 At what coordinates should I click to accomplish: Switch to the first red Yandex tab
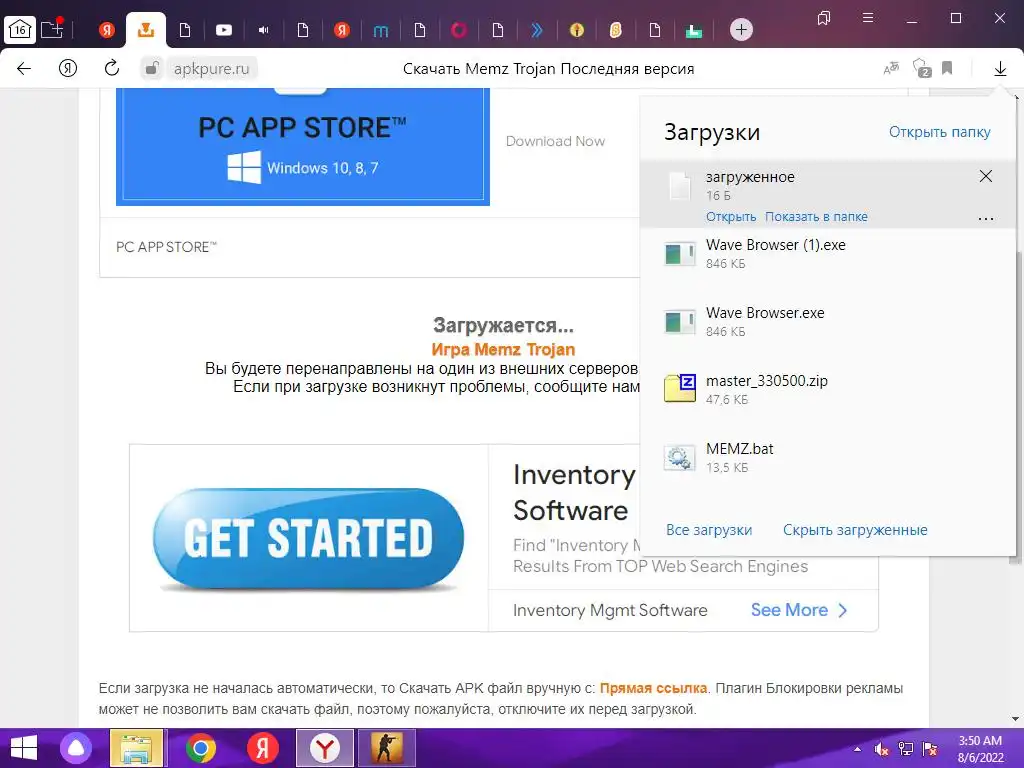(x=106, y=30)
